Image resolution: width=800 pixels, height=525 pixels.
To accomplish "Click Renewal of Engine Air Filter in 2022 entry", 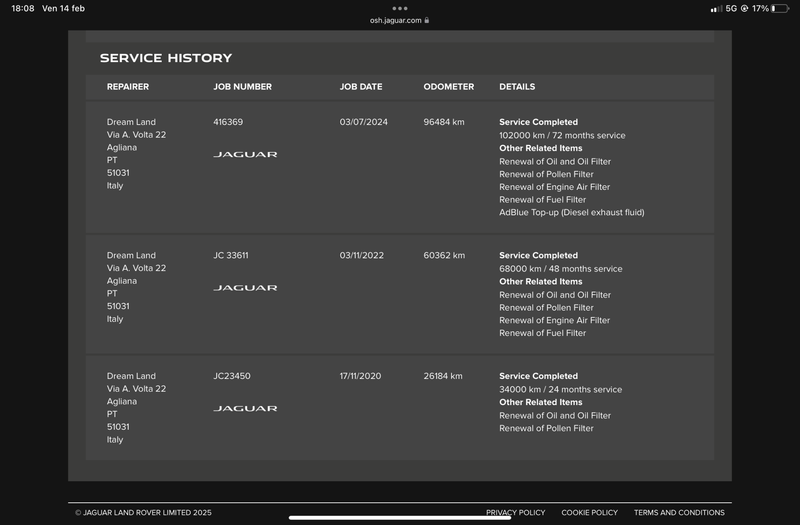I will [554, 320].
